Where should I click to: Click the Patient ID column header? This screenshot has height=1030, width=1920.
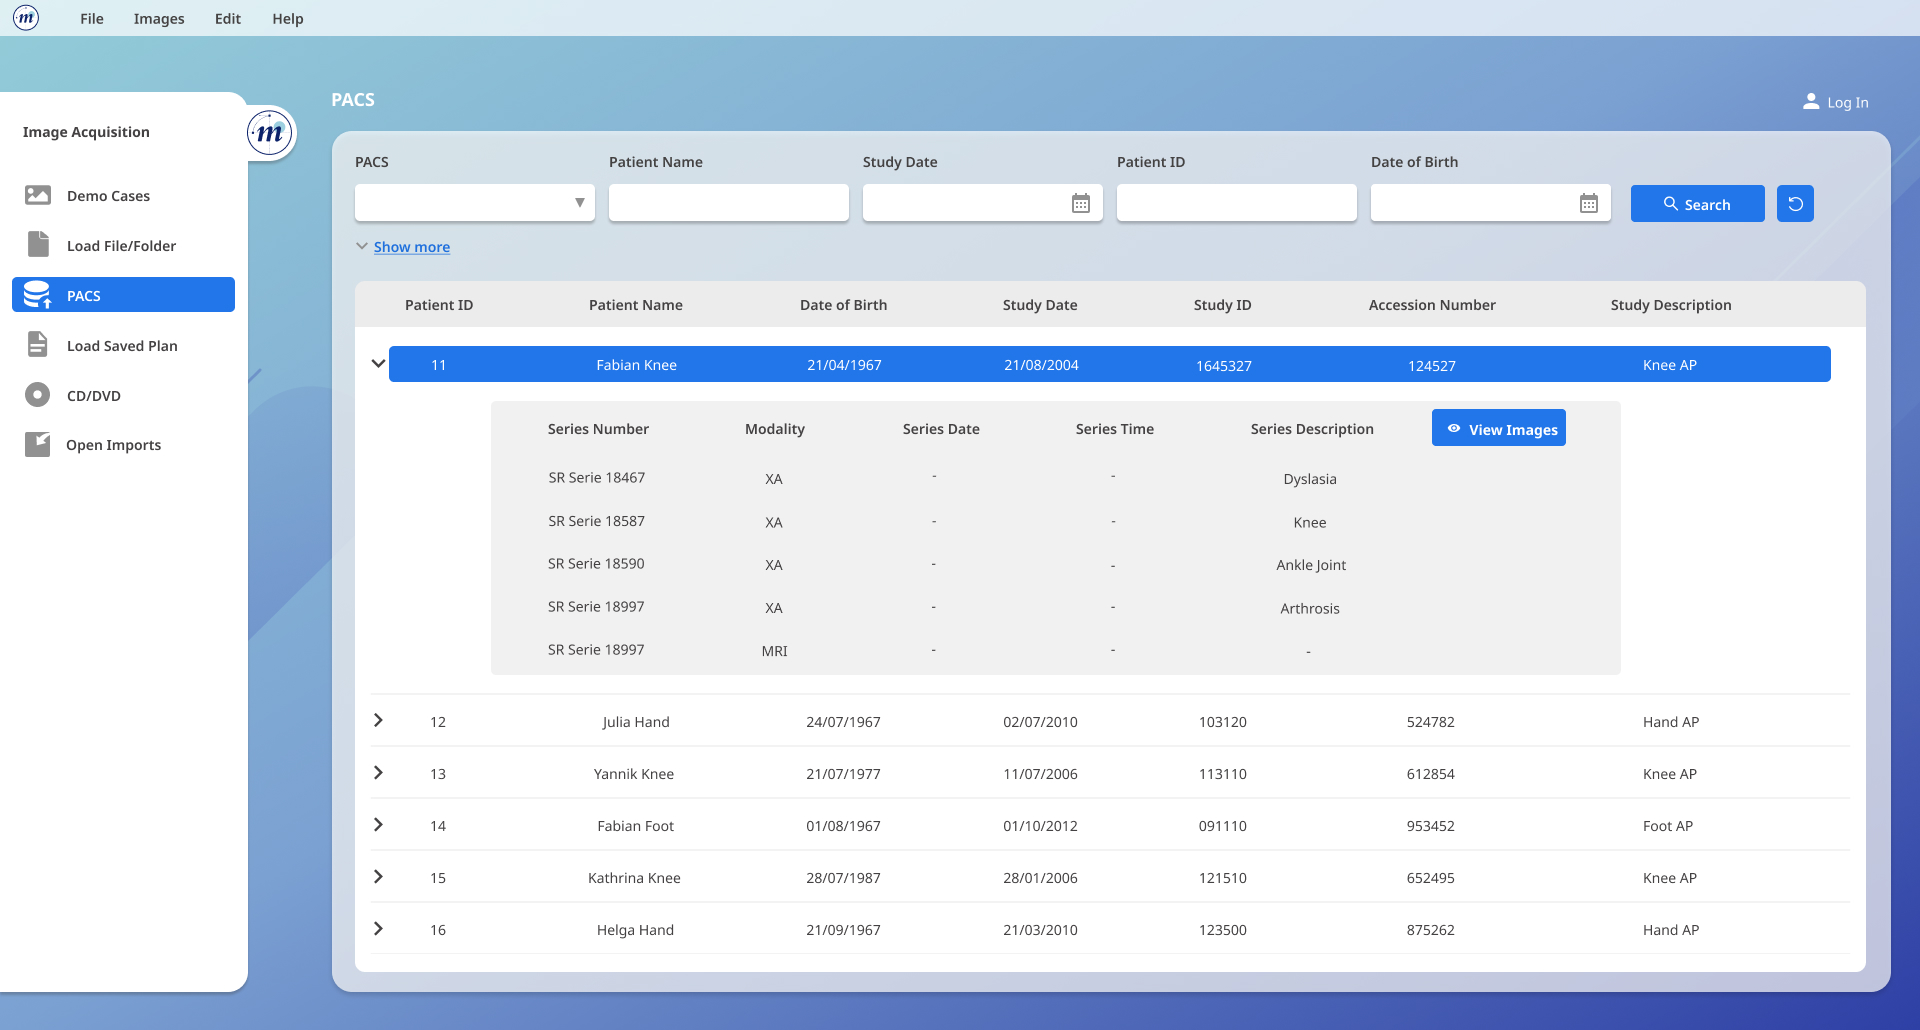(439, 305)
